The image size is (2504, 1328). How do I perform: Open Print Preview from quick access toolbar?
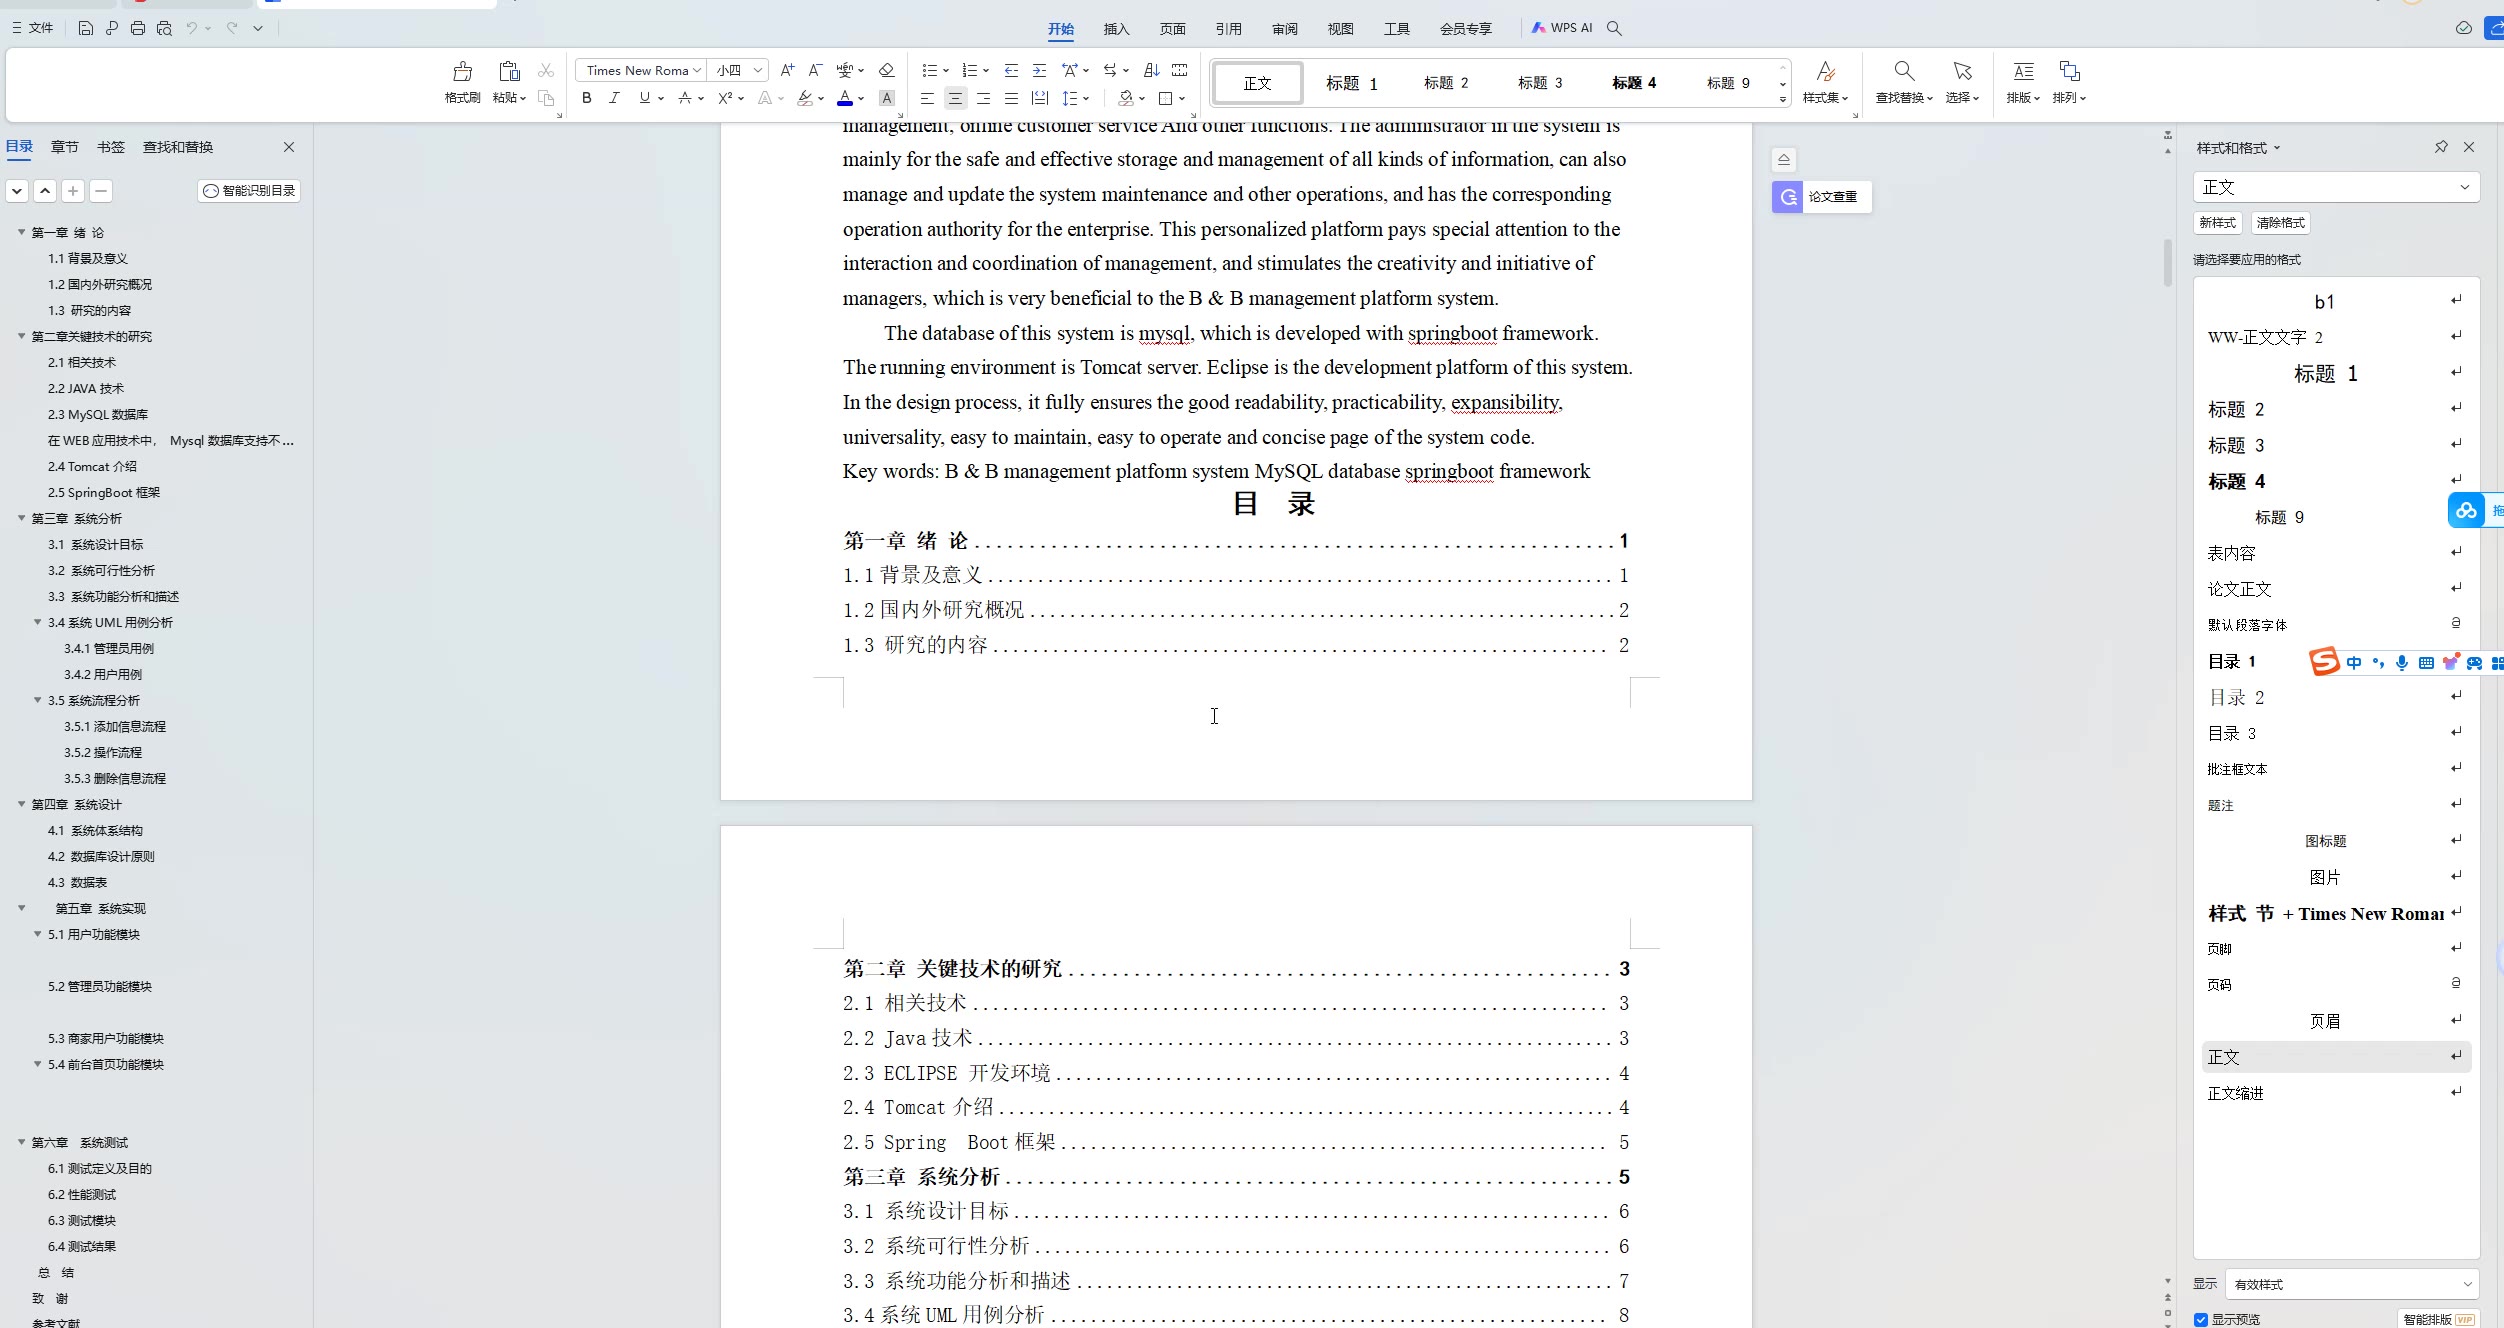tap(164, 28)
